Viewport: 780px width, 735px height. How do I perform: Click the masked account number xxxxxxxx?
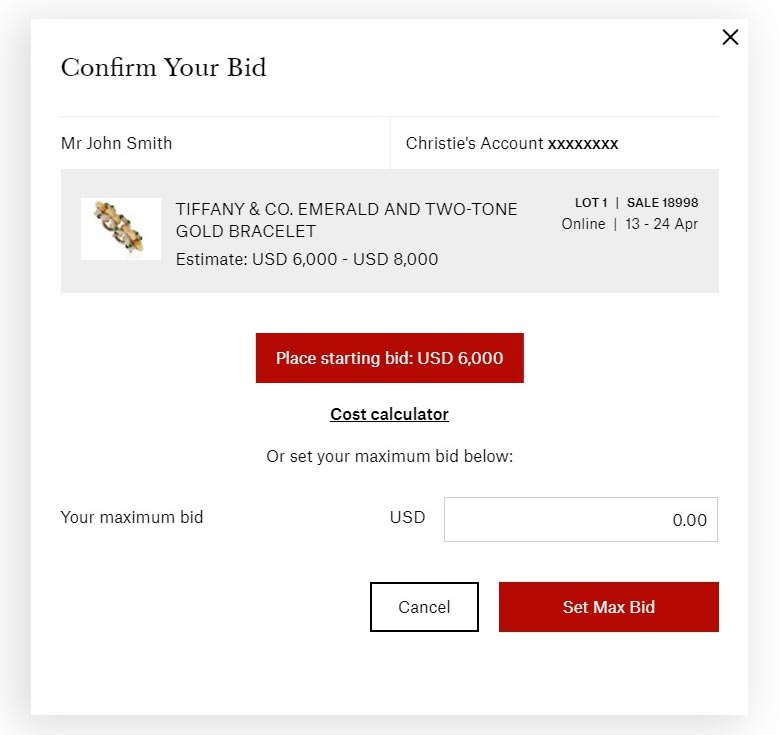583,144
